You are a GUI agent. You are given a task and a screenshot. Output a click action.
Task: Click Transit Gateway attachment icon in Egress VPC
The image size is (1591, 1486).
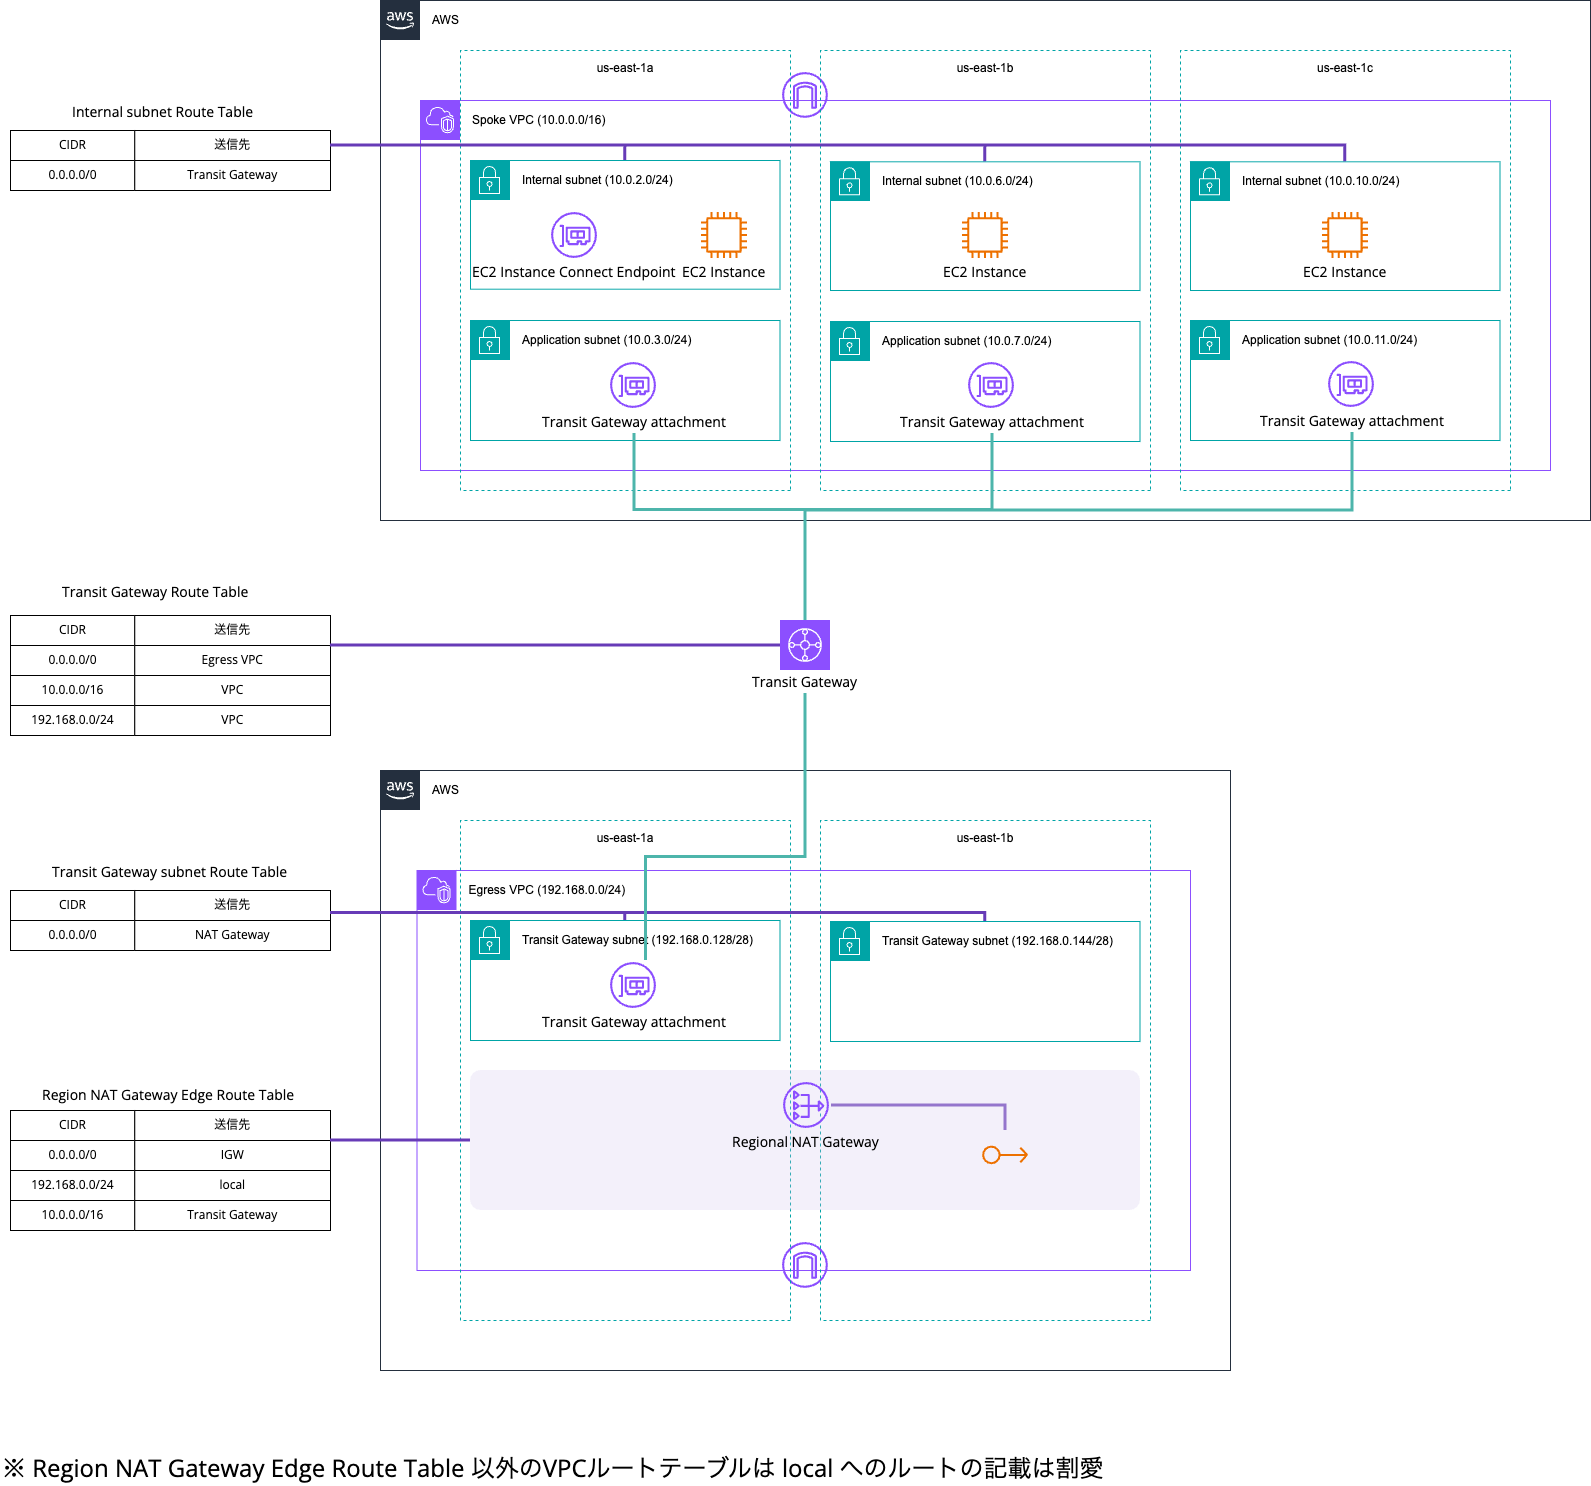pyautogui.click(x=633, y=985)
